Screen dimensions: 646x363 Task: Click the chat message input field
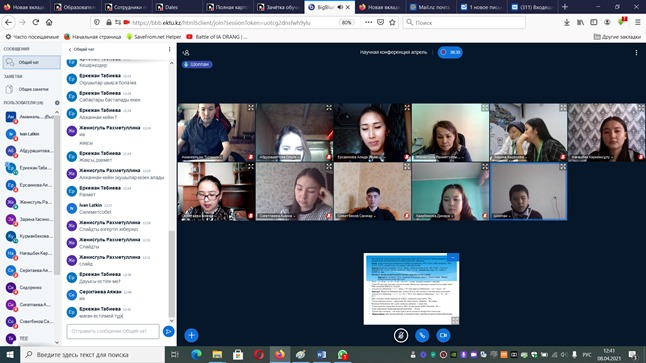[x=113, y=331]
